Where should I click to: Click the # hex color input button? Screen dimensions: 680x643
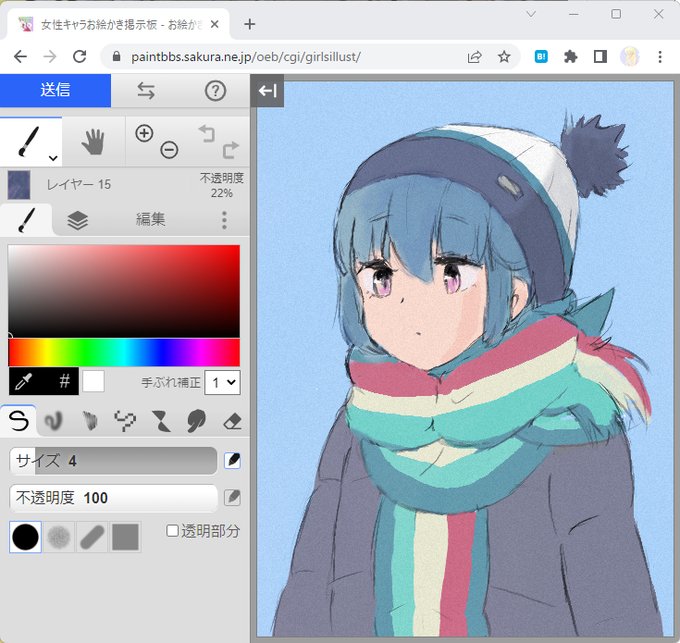(x=64, y=382)
